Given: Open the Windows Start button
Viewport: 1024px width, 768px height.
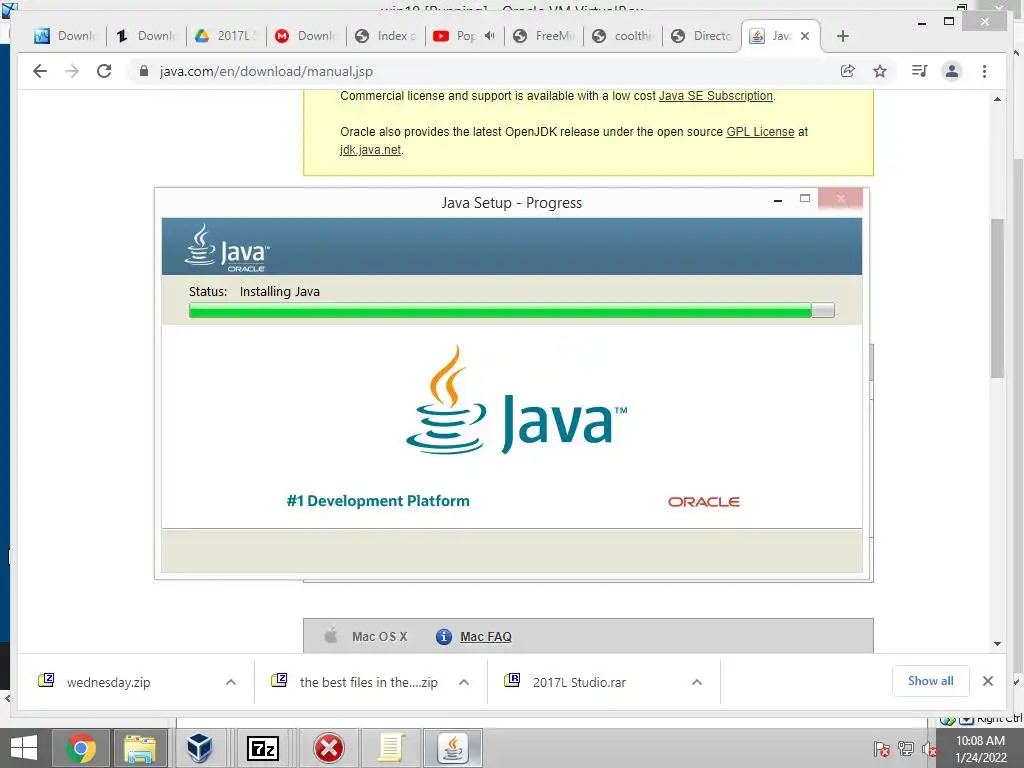Looking at the screenshot, I should [24, 748].
